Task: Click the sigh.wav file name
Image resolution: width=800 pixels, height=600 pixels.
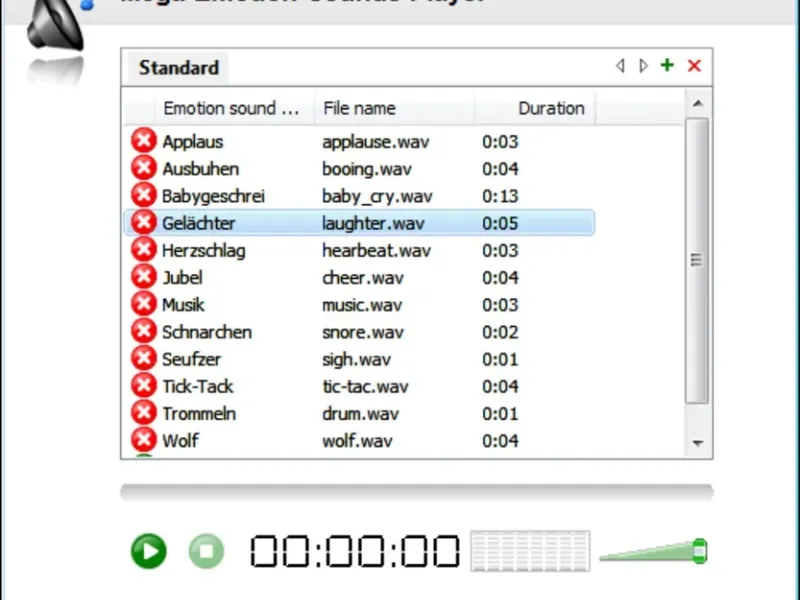Action: pos(356,359)
